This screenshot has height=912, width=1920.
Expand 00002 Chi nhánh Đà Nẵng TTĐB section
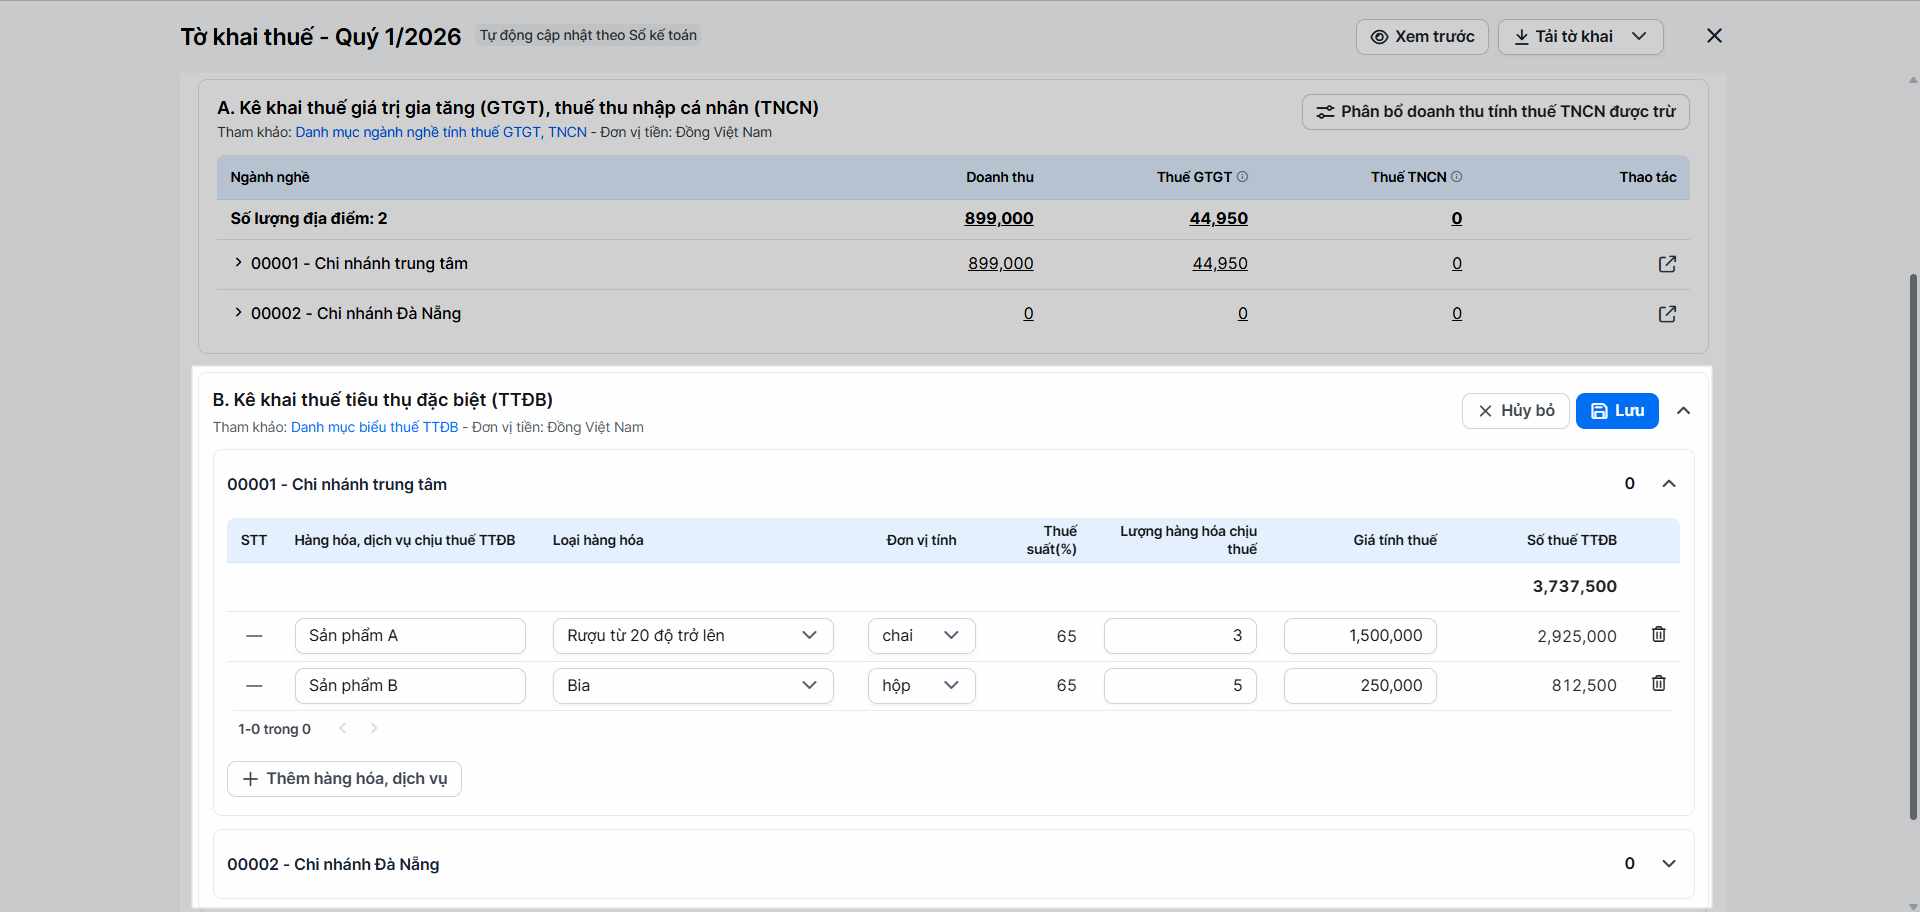click(1668, 864)
